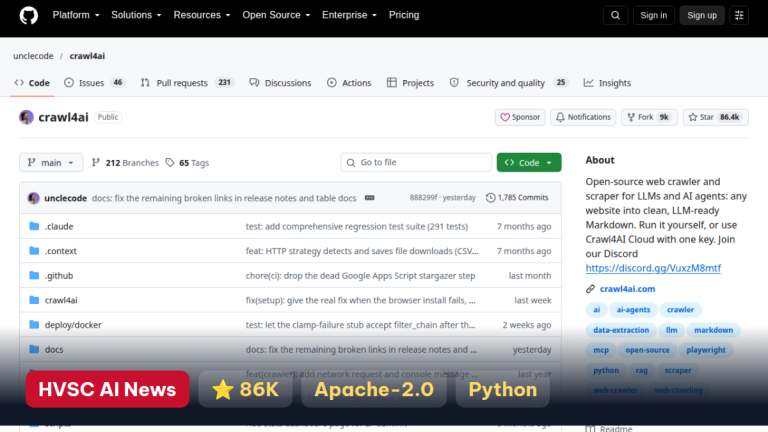Click the markdown topic tag
The height and width of the screenshot is (432, 768).
pyautogui.click(x=714, y=330)
